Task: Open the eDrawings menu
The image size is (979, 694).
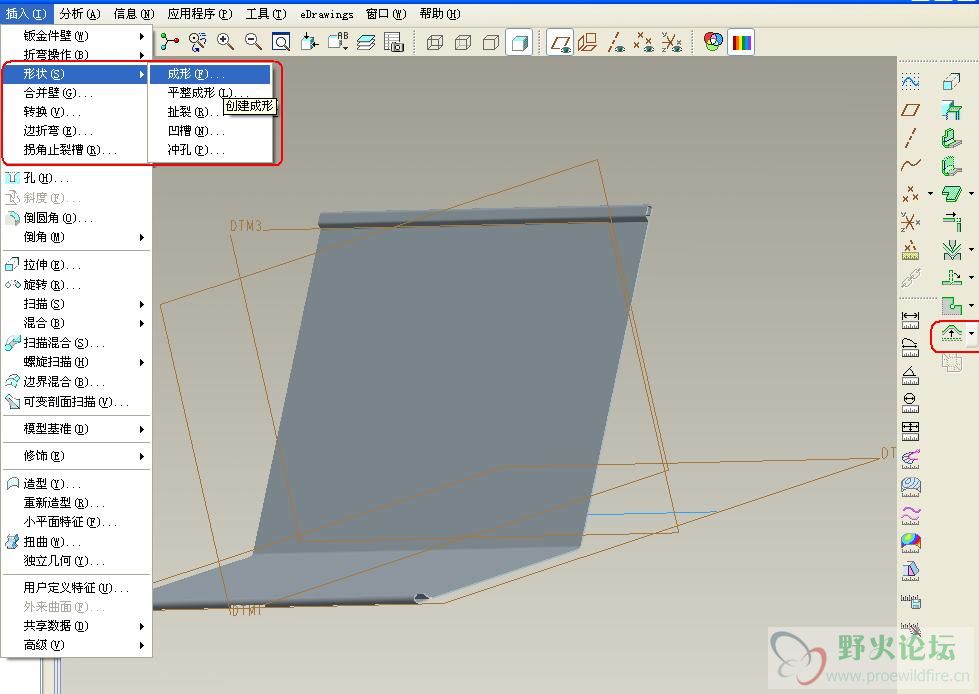Action: [327, 14]
